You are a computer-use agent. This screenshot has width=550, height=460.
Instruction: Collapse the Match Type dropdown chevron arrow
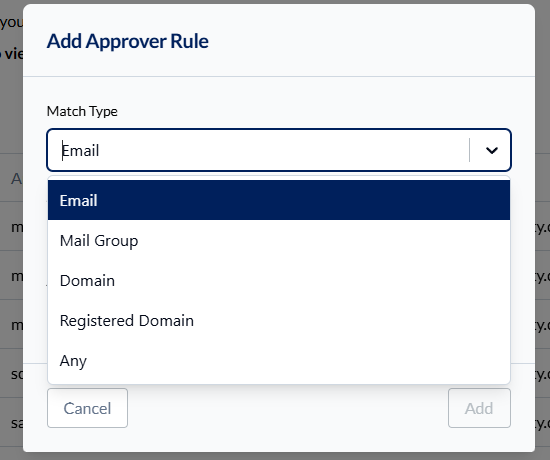click(492, 150)
